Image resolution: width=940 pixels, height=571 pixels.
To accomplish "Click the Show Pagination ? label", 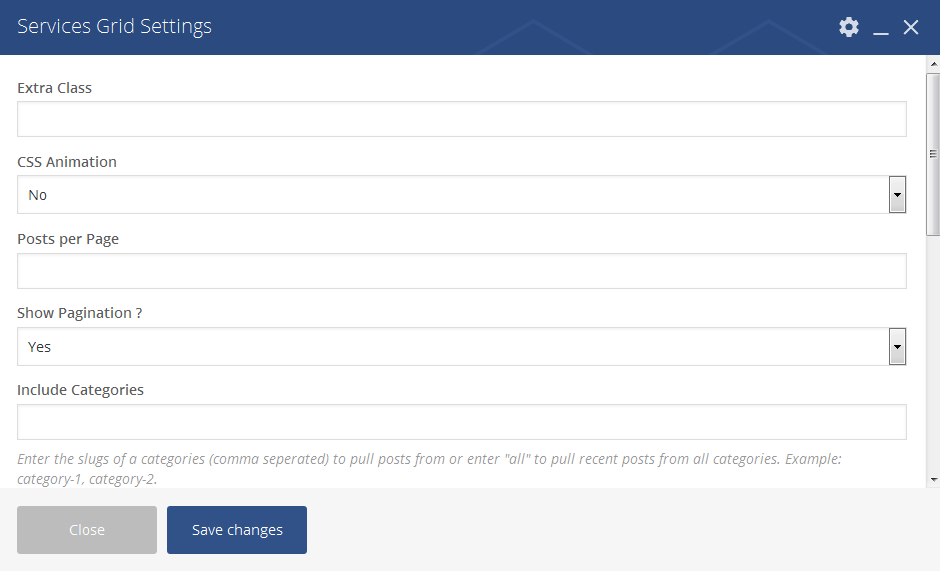I will [79, 313].
